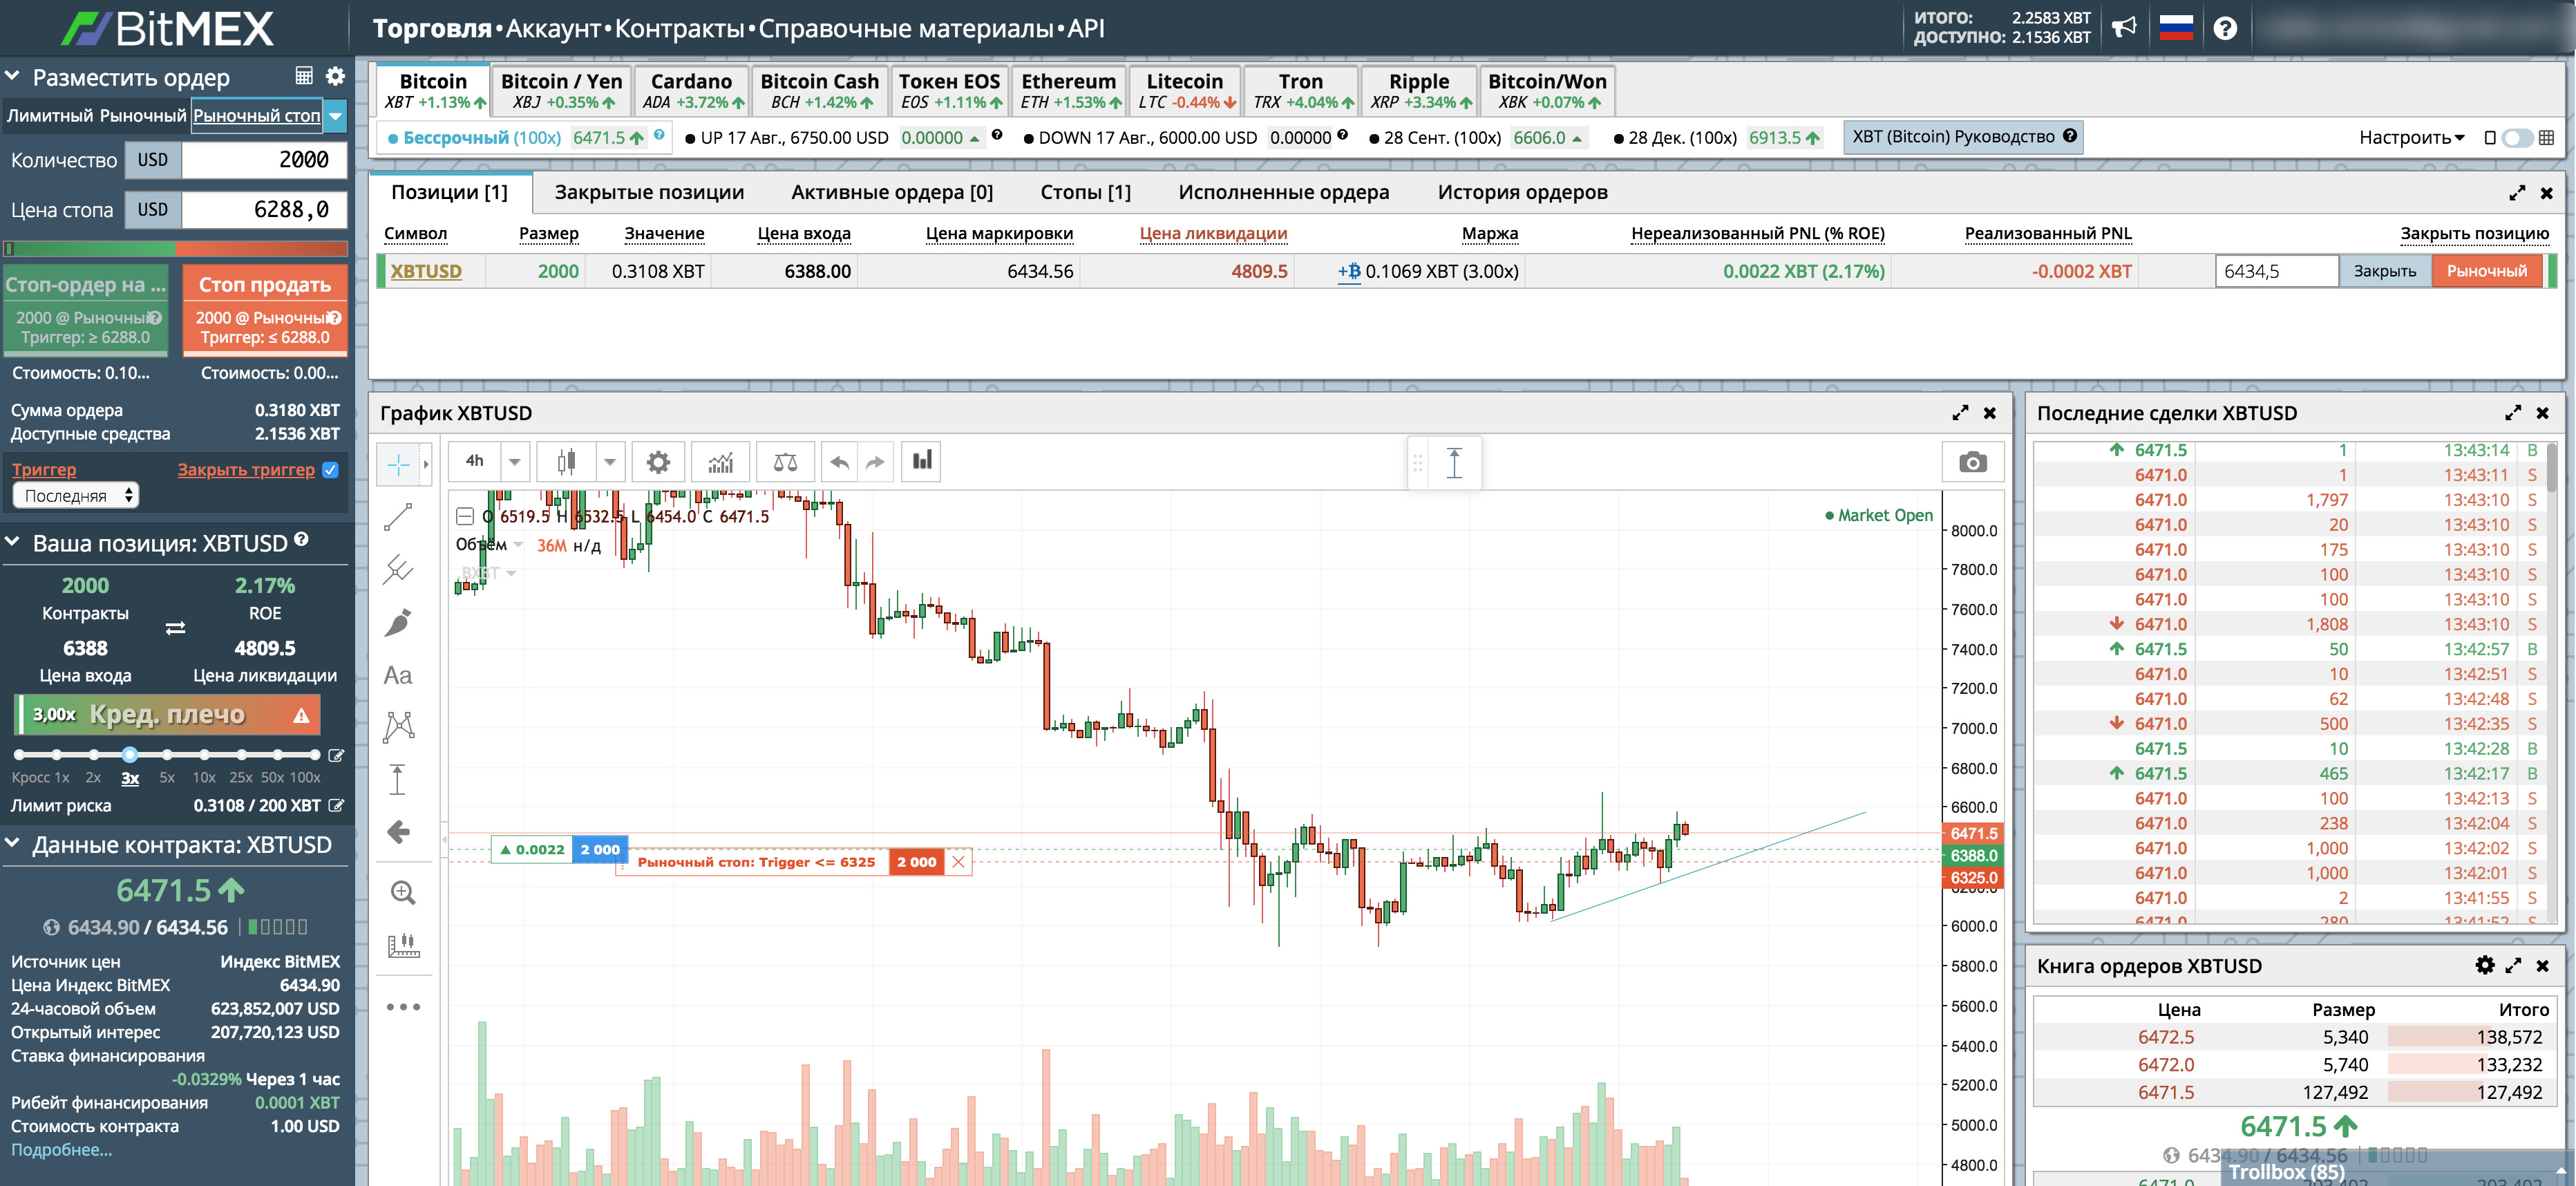Click the Количество quantity input field
The width and height of the screenshot is (2576, 1186).
[264, 160]
